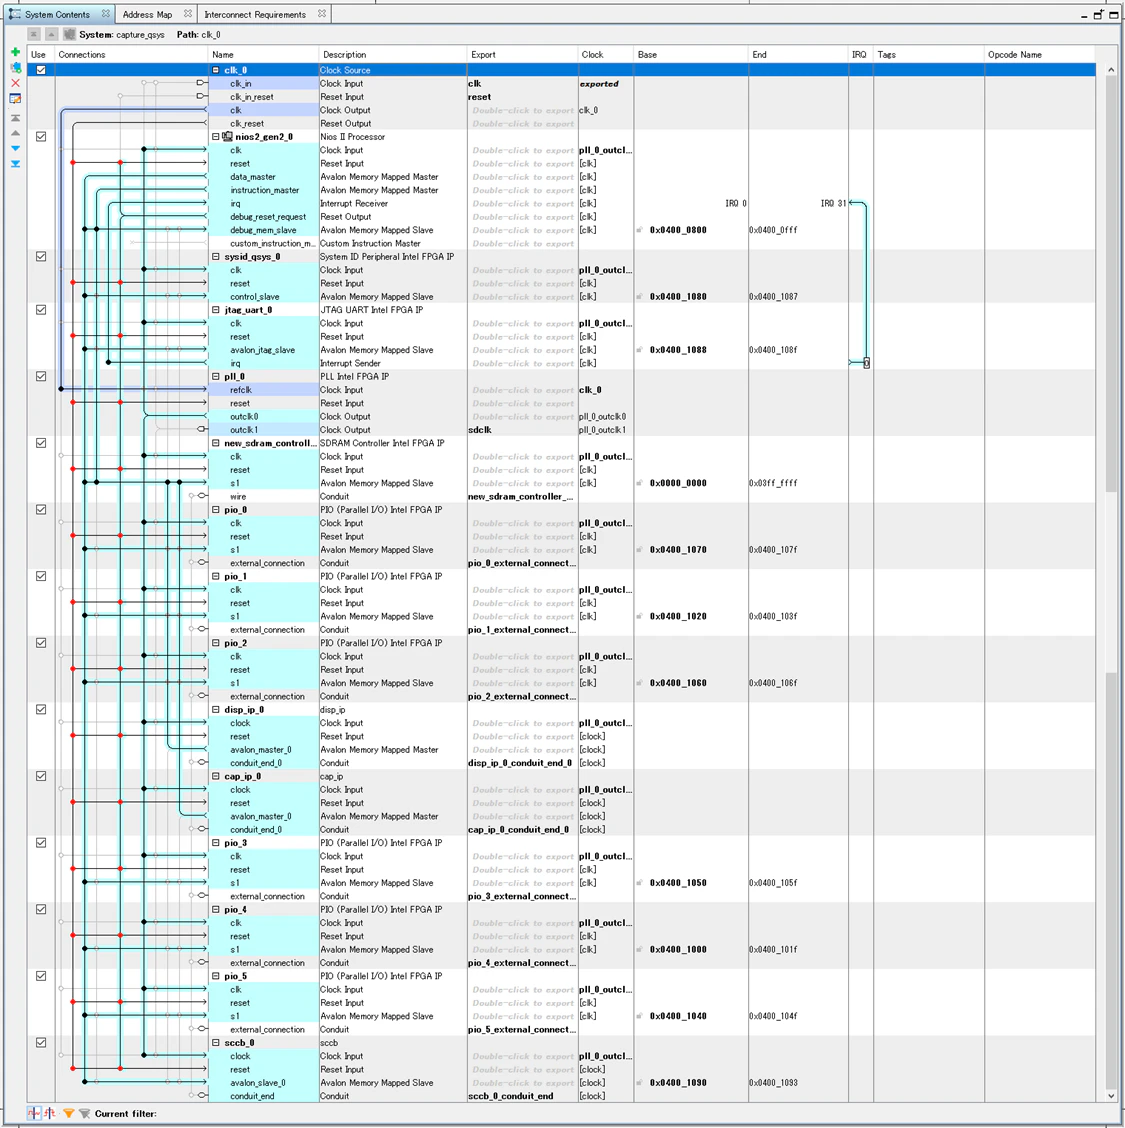1125x1128 pixels.
Task: Click the IRQ column header
Action: (x=860, y=55)
